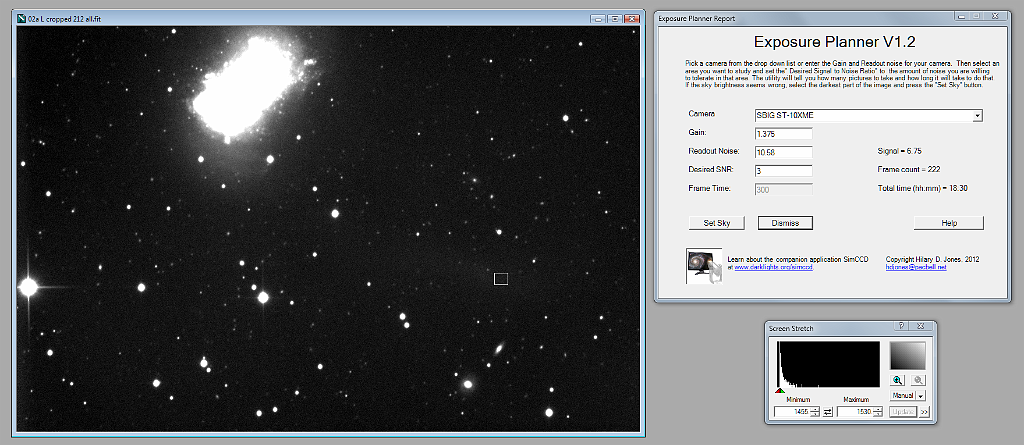Click the disabled Frame Time field

[783, 189]
